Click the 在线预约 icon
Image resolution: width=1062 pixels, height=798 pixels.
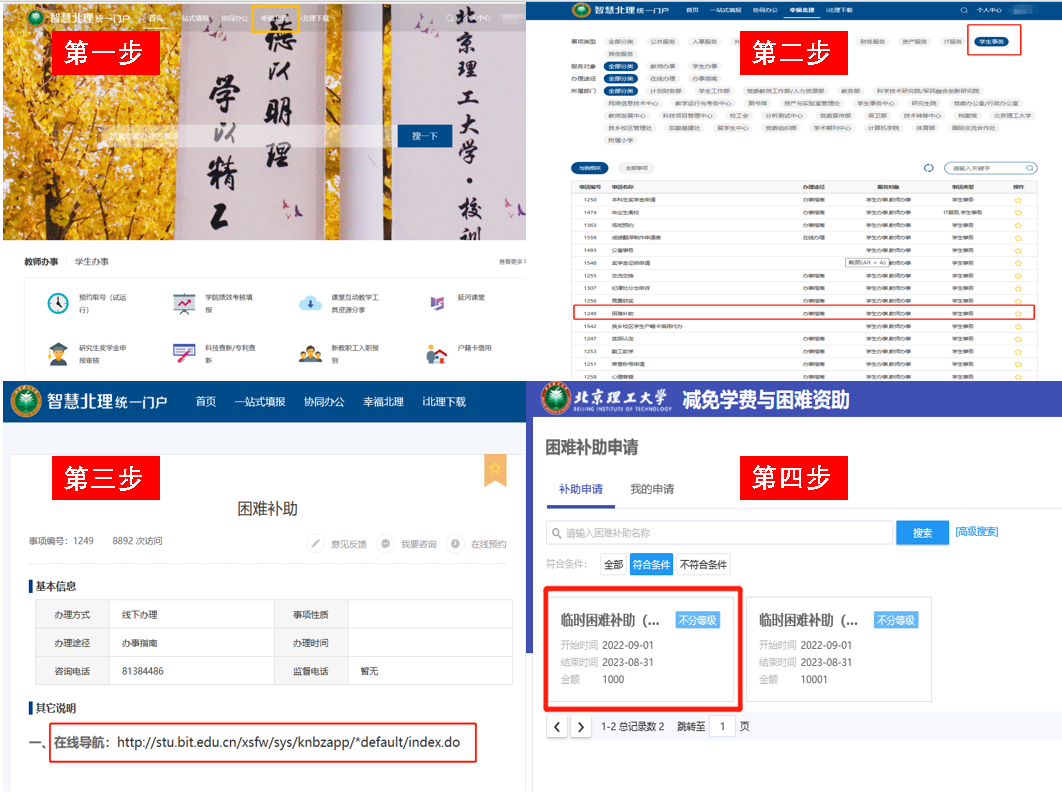pos(455,543)
